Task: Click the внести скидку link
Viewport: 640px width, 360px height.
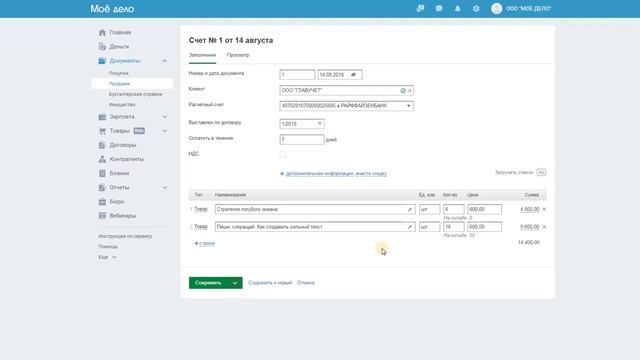Action: [371, 173]
